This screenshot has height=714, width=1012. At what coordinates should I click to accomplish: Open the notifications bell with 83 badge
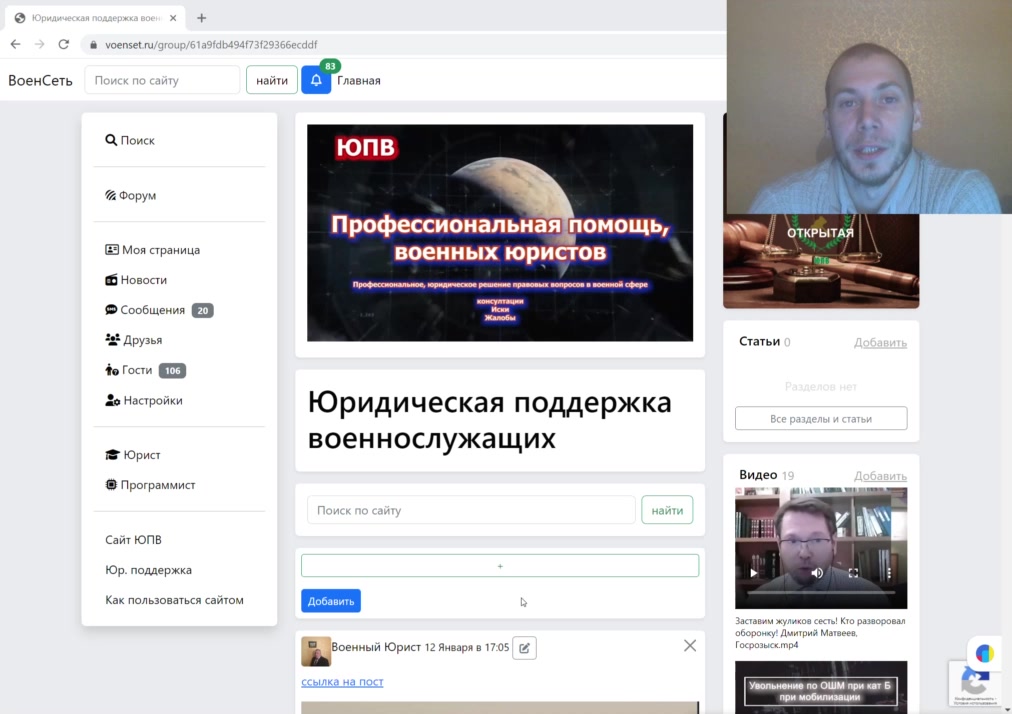click(x=316, y=80)
